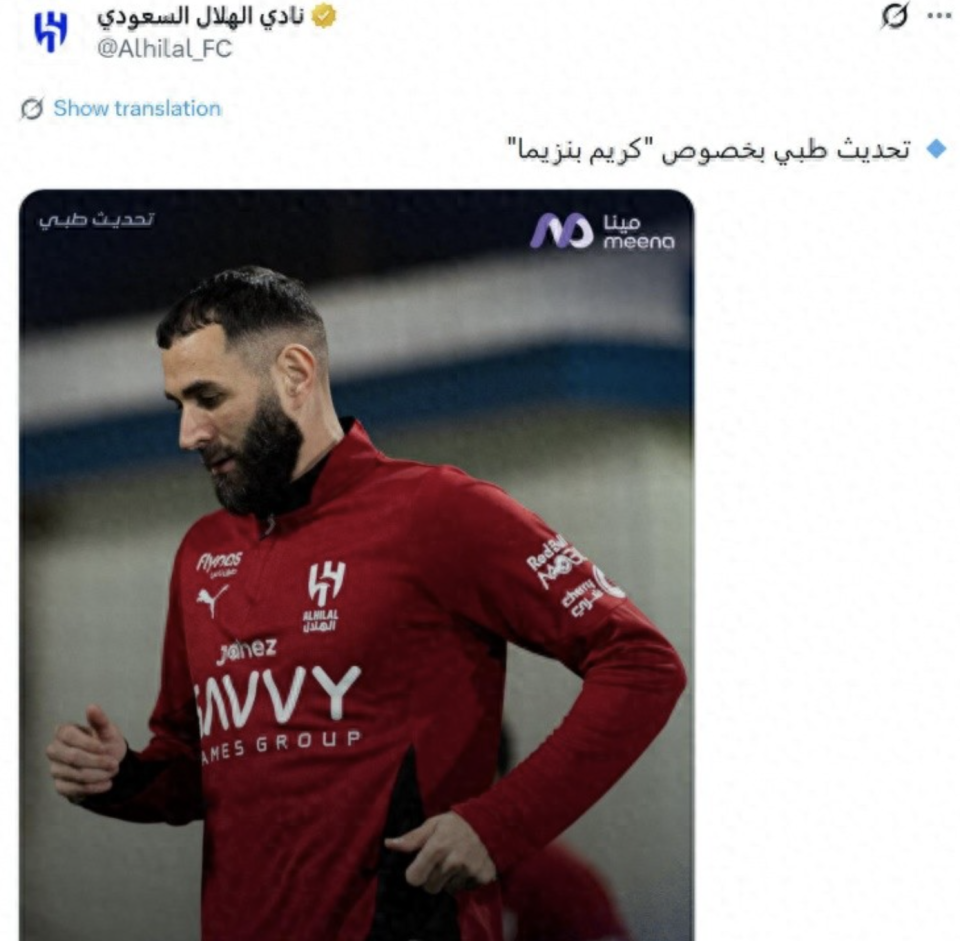Open the Al Hilal profile avatar
The height and width of the screenshot is (941, 960).
[50, 31]
